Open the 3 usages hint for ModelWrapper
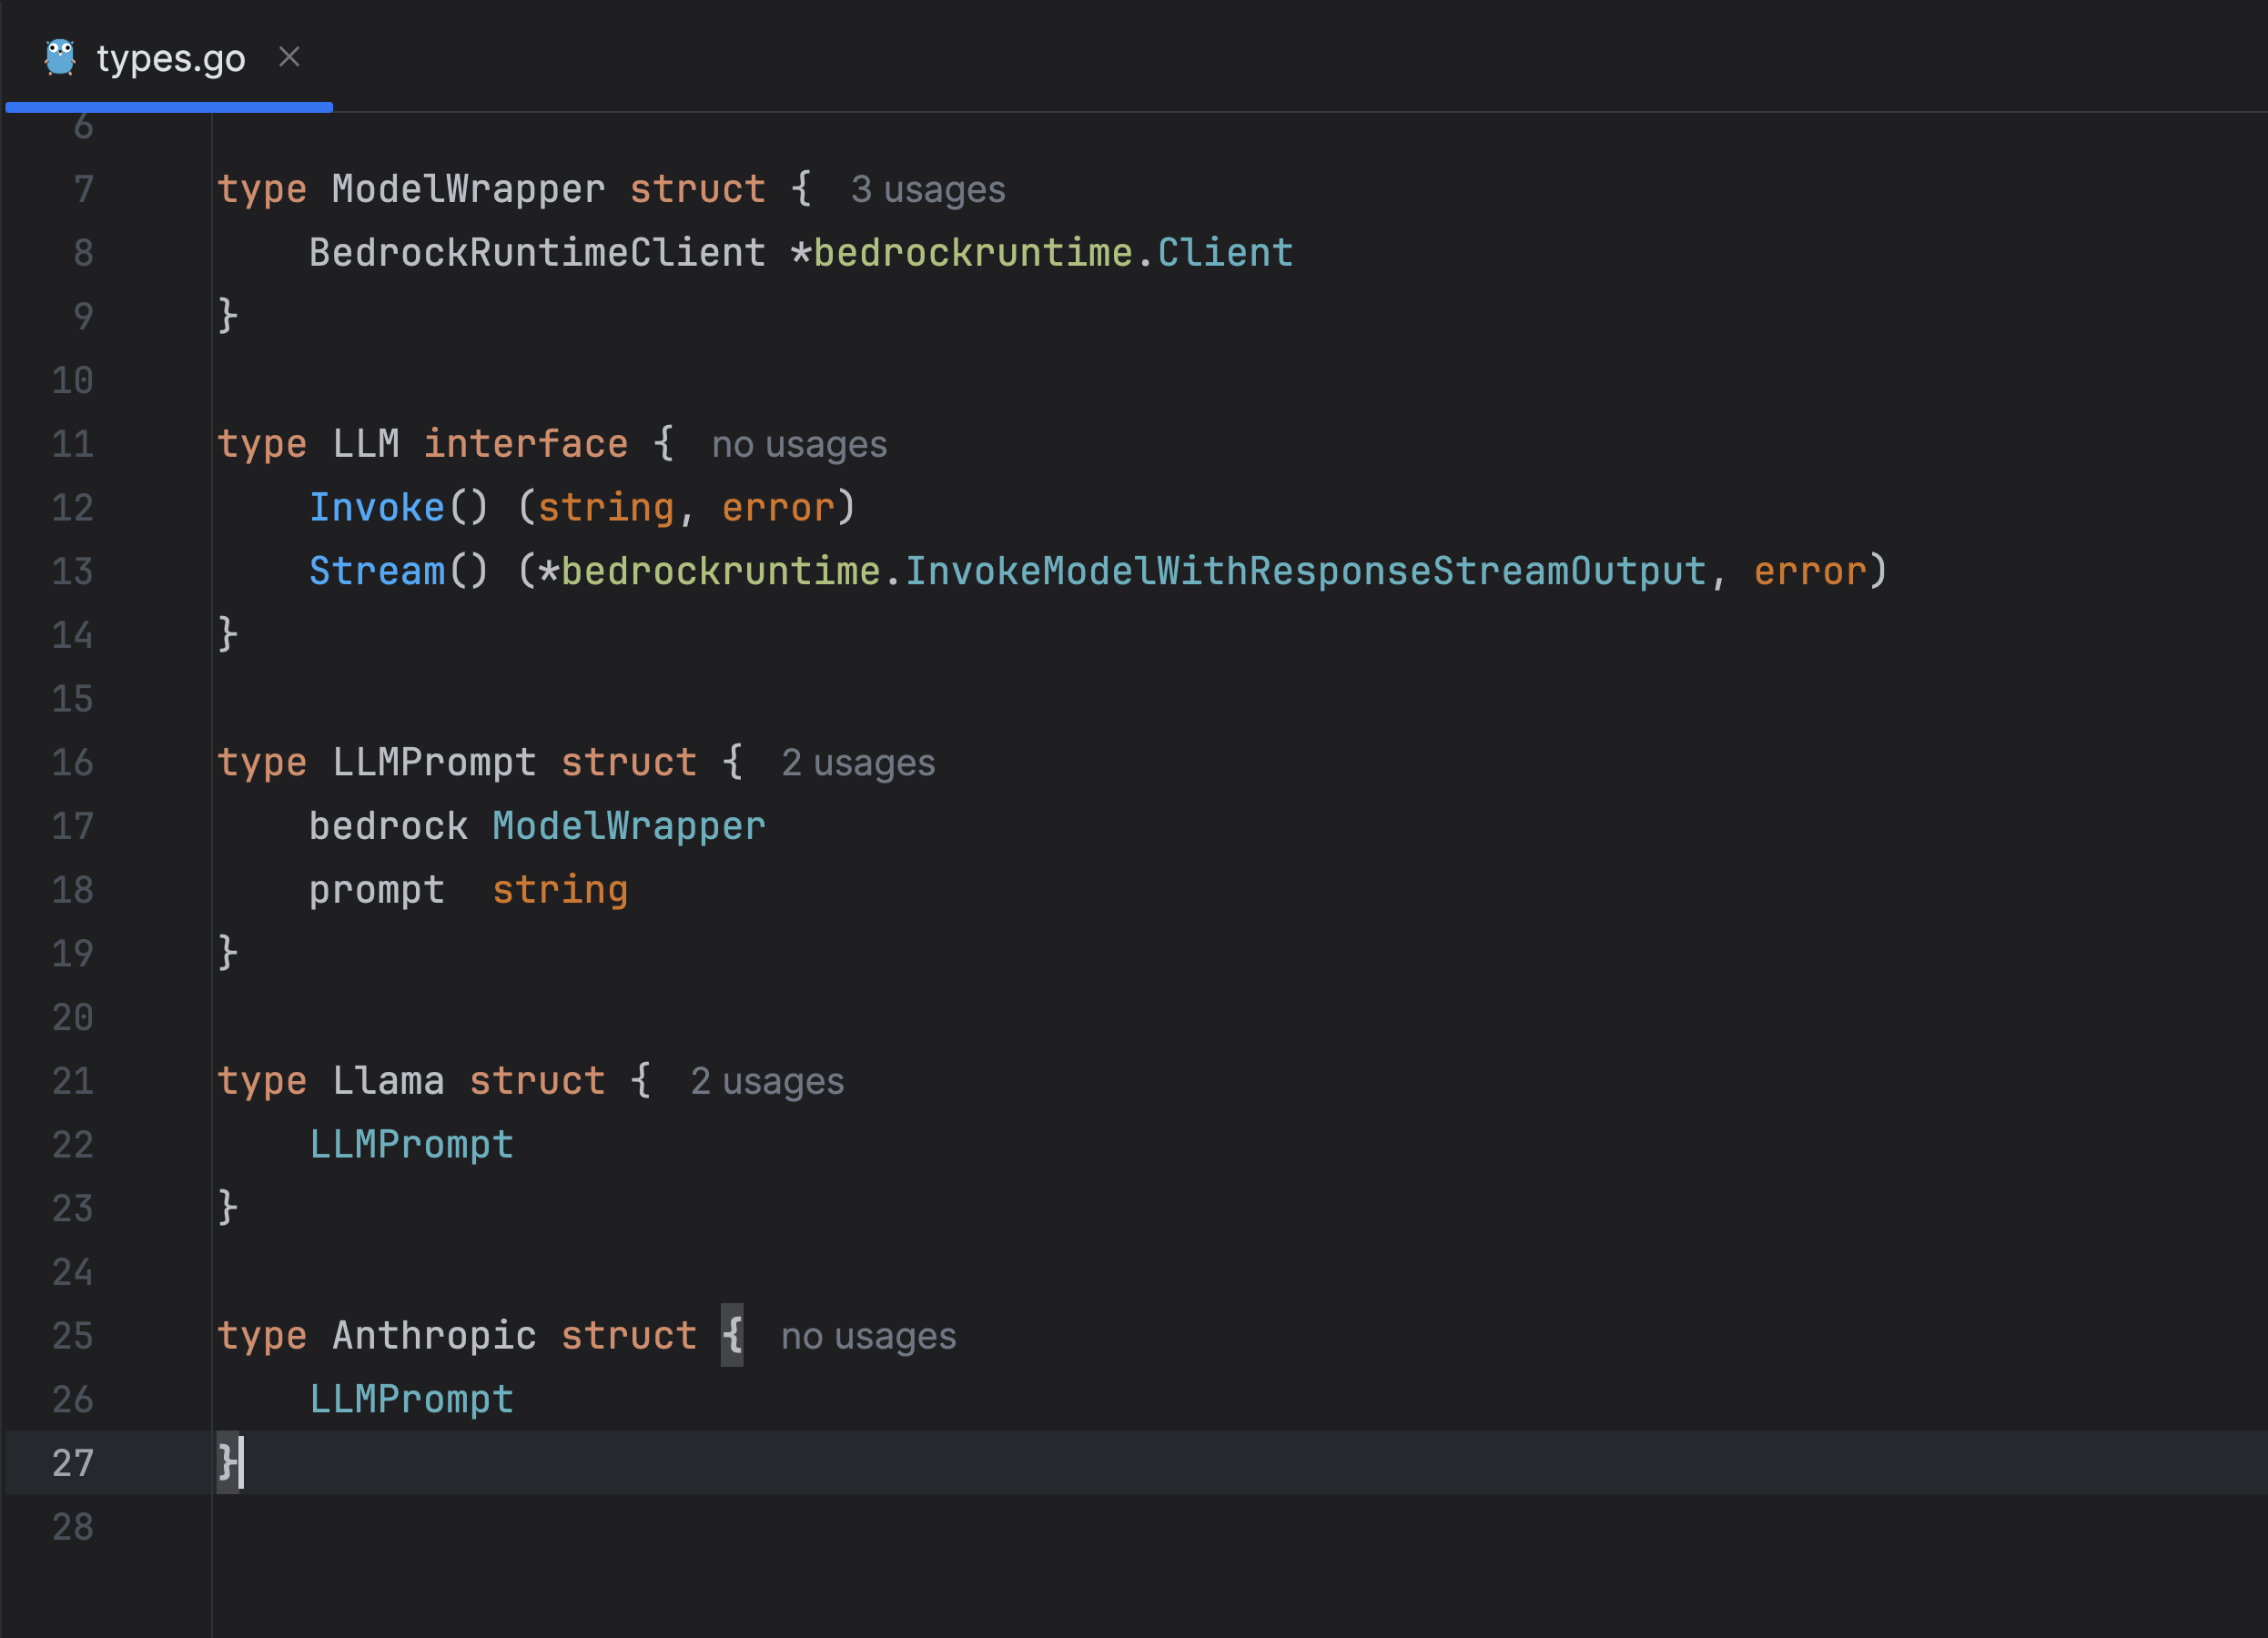Screen dimensions: 2268x1638 [x=927, y=190]
